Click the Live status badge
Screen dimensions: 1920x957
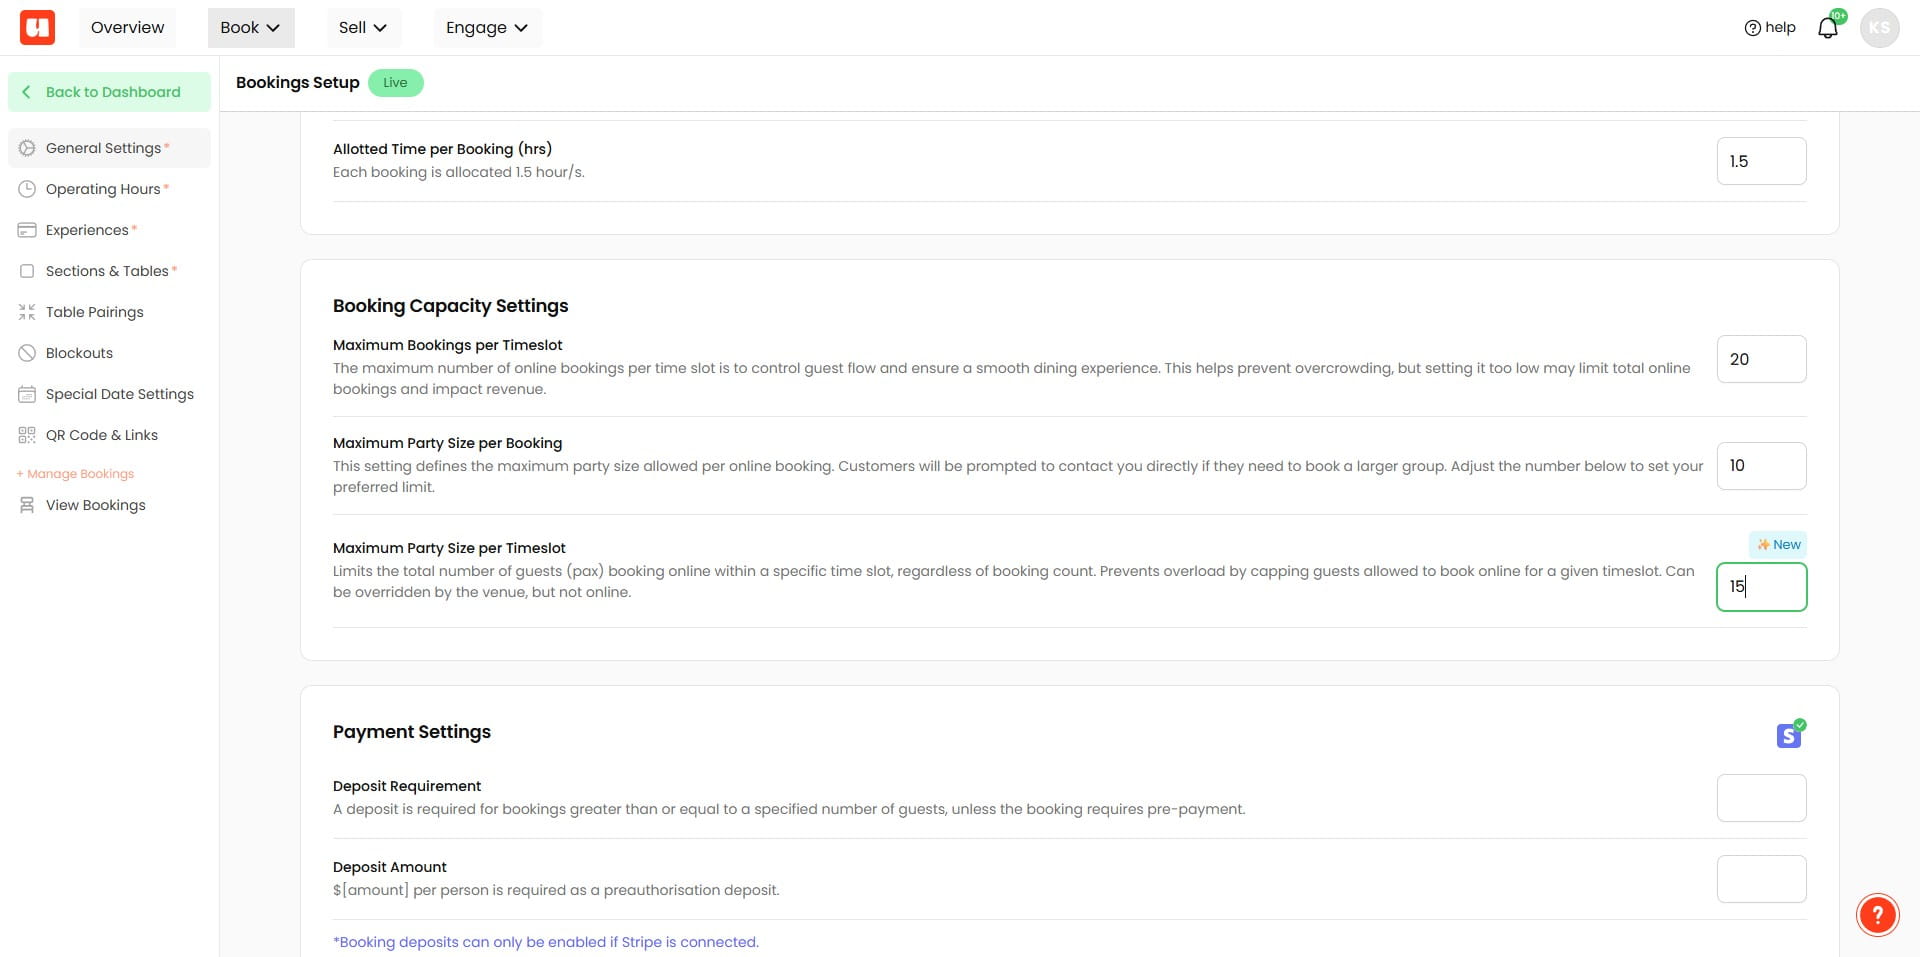point(395,82)
